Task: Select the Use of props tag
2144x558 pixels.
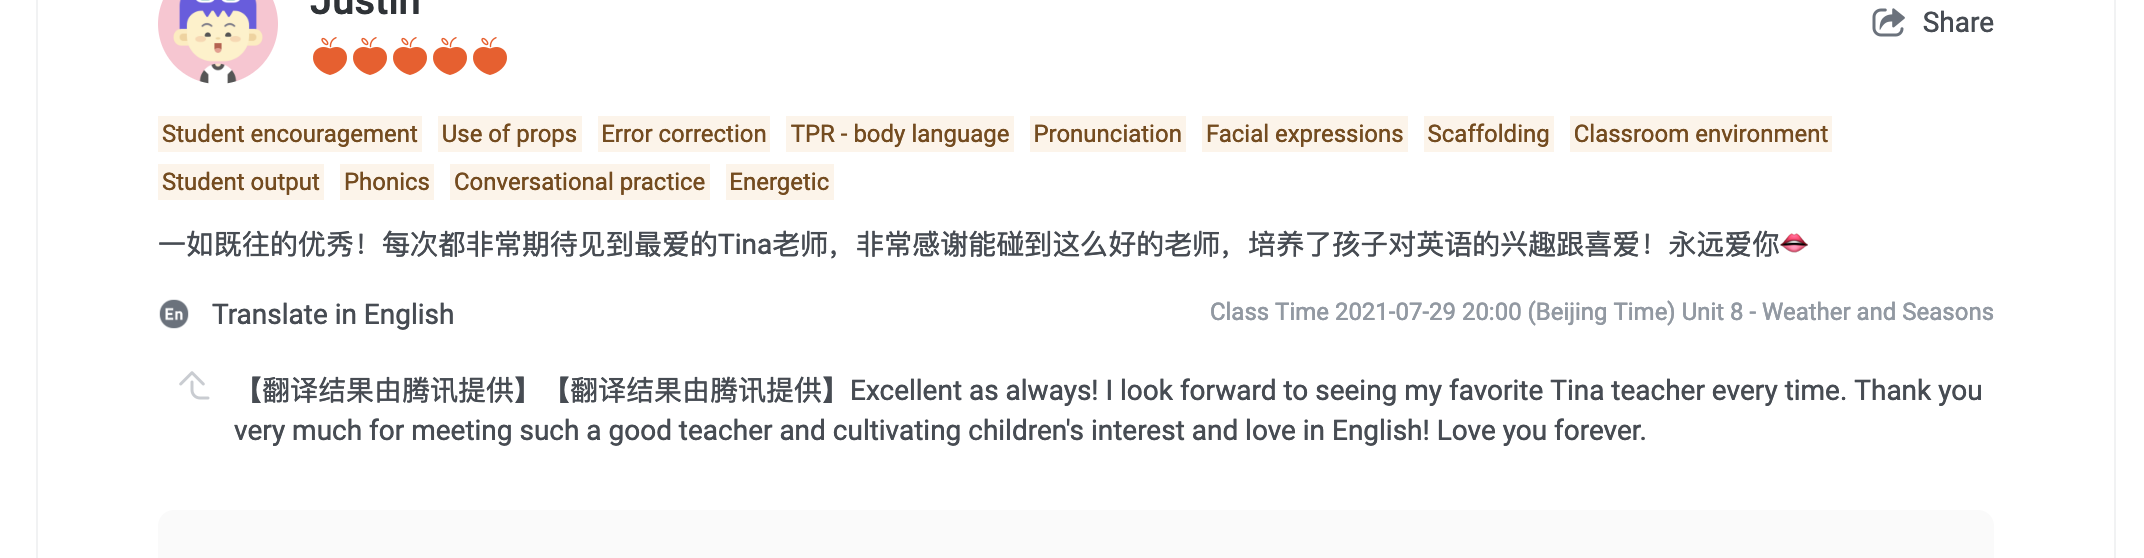Action: point(509,134)
